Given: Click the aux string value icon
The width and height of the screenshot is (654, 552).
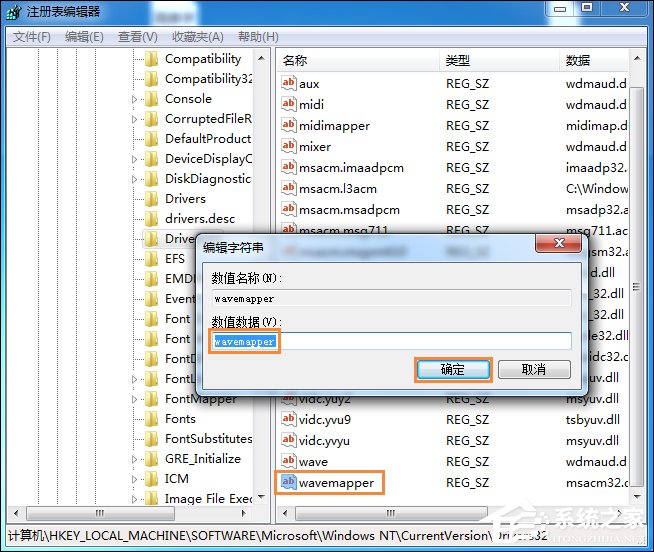Looking at the screenshot, I should [289, 84].
